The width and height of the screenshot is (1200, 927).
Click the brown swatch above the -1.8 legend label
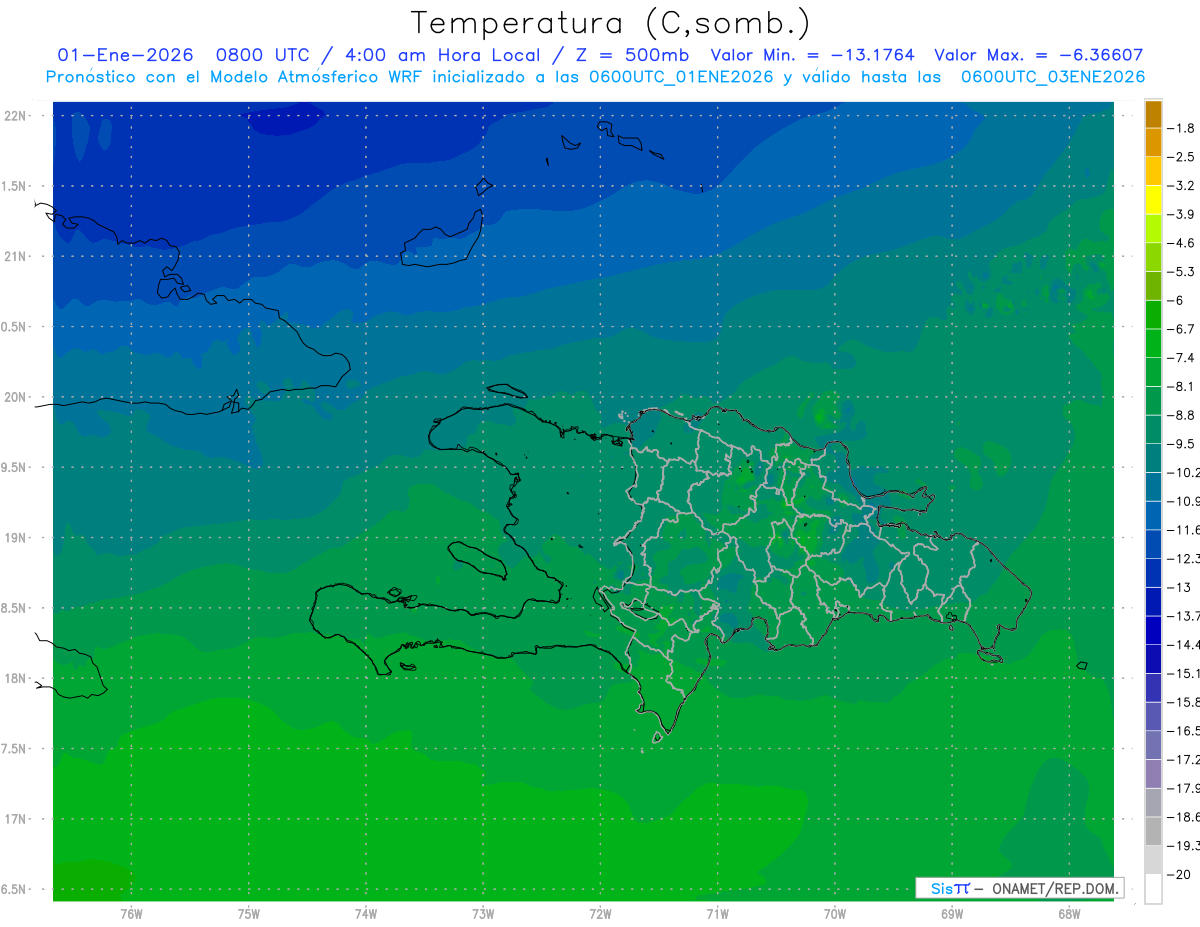(1153, 114)
